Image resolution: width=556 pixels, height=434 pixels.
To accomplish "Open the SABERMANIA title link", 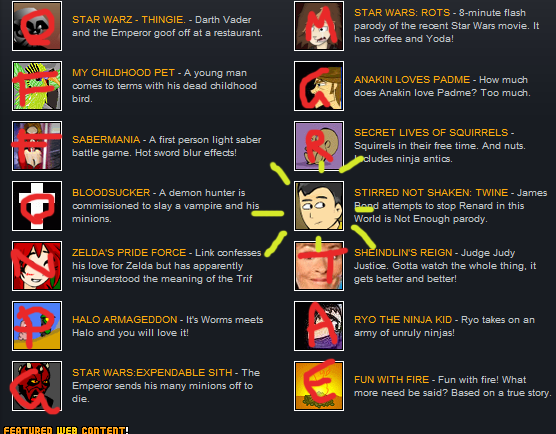I will [x=106, y=140].
